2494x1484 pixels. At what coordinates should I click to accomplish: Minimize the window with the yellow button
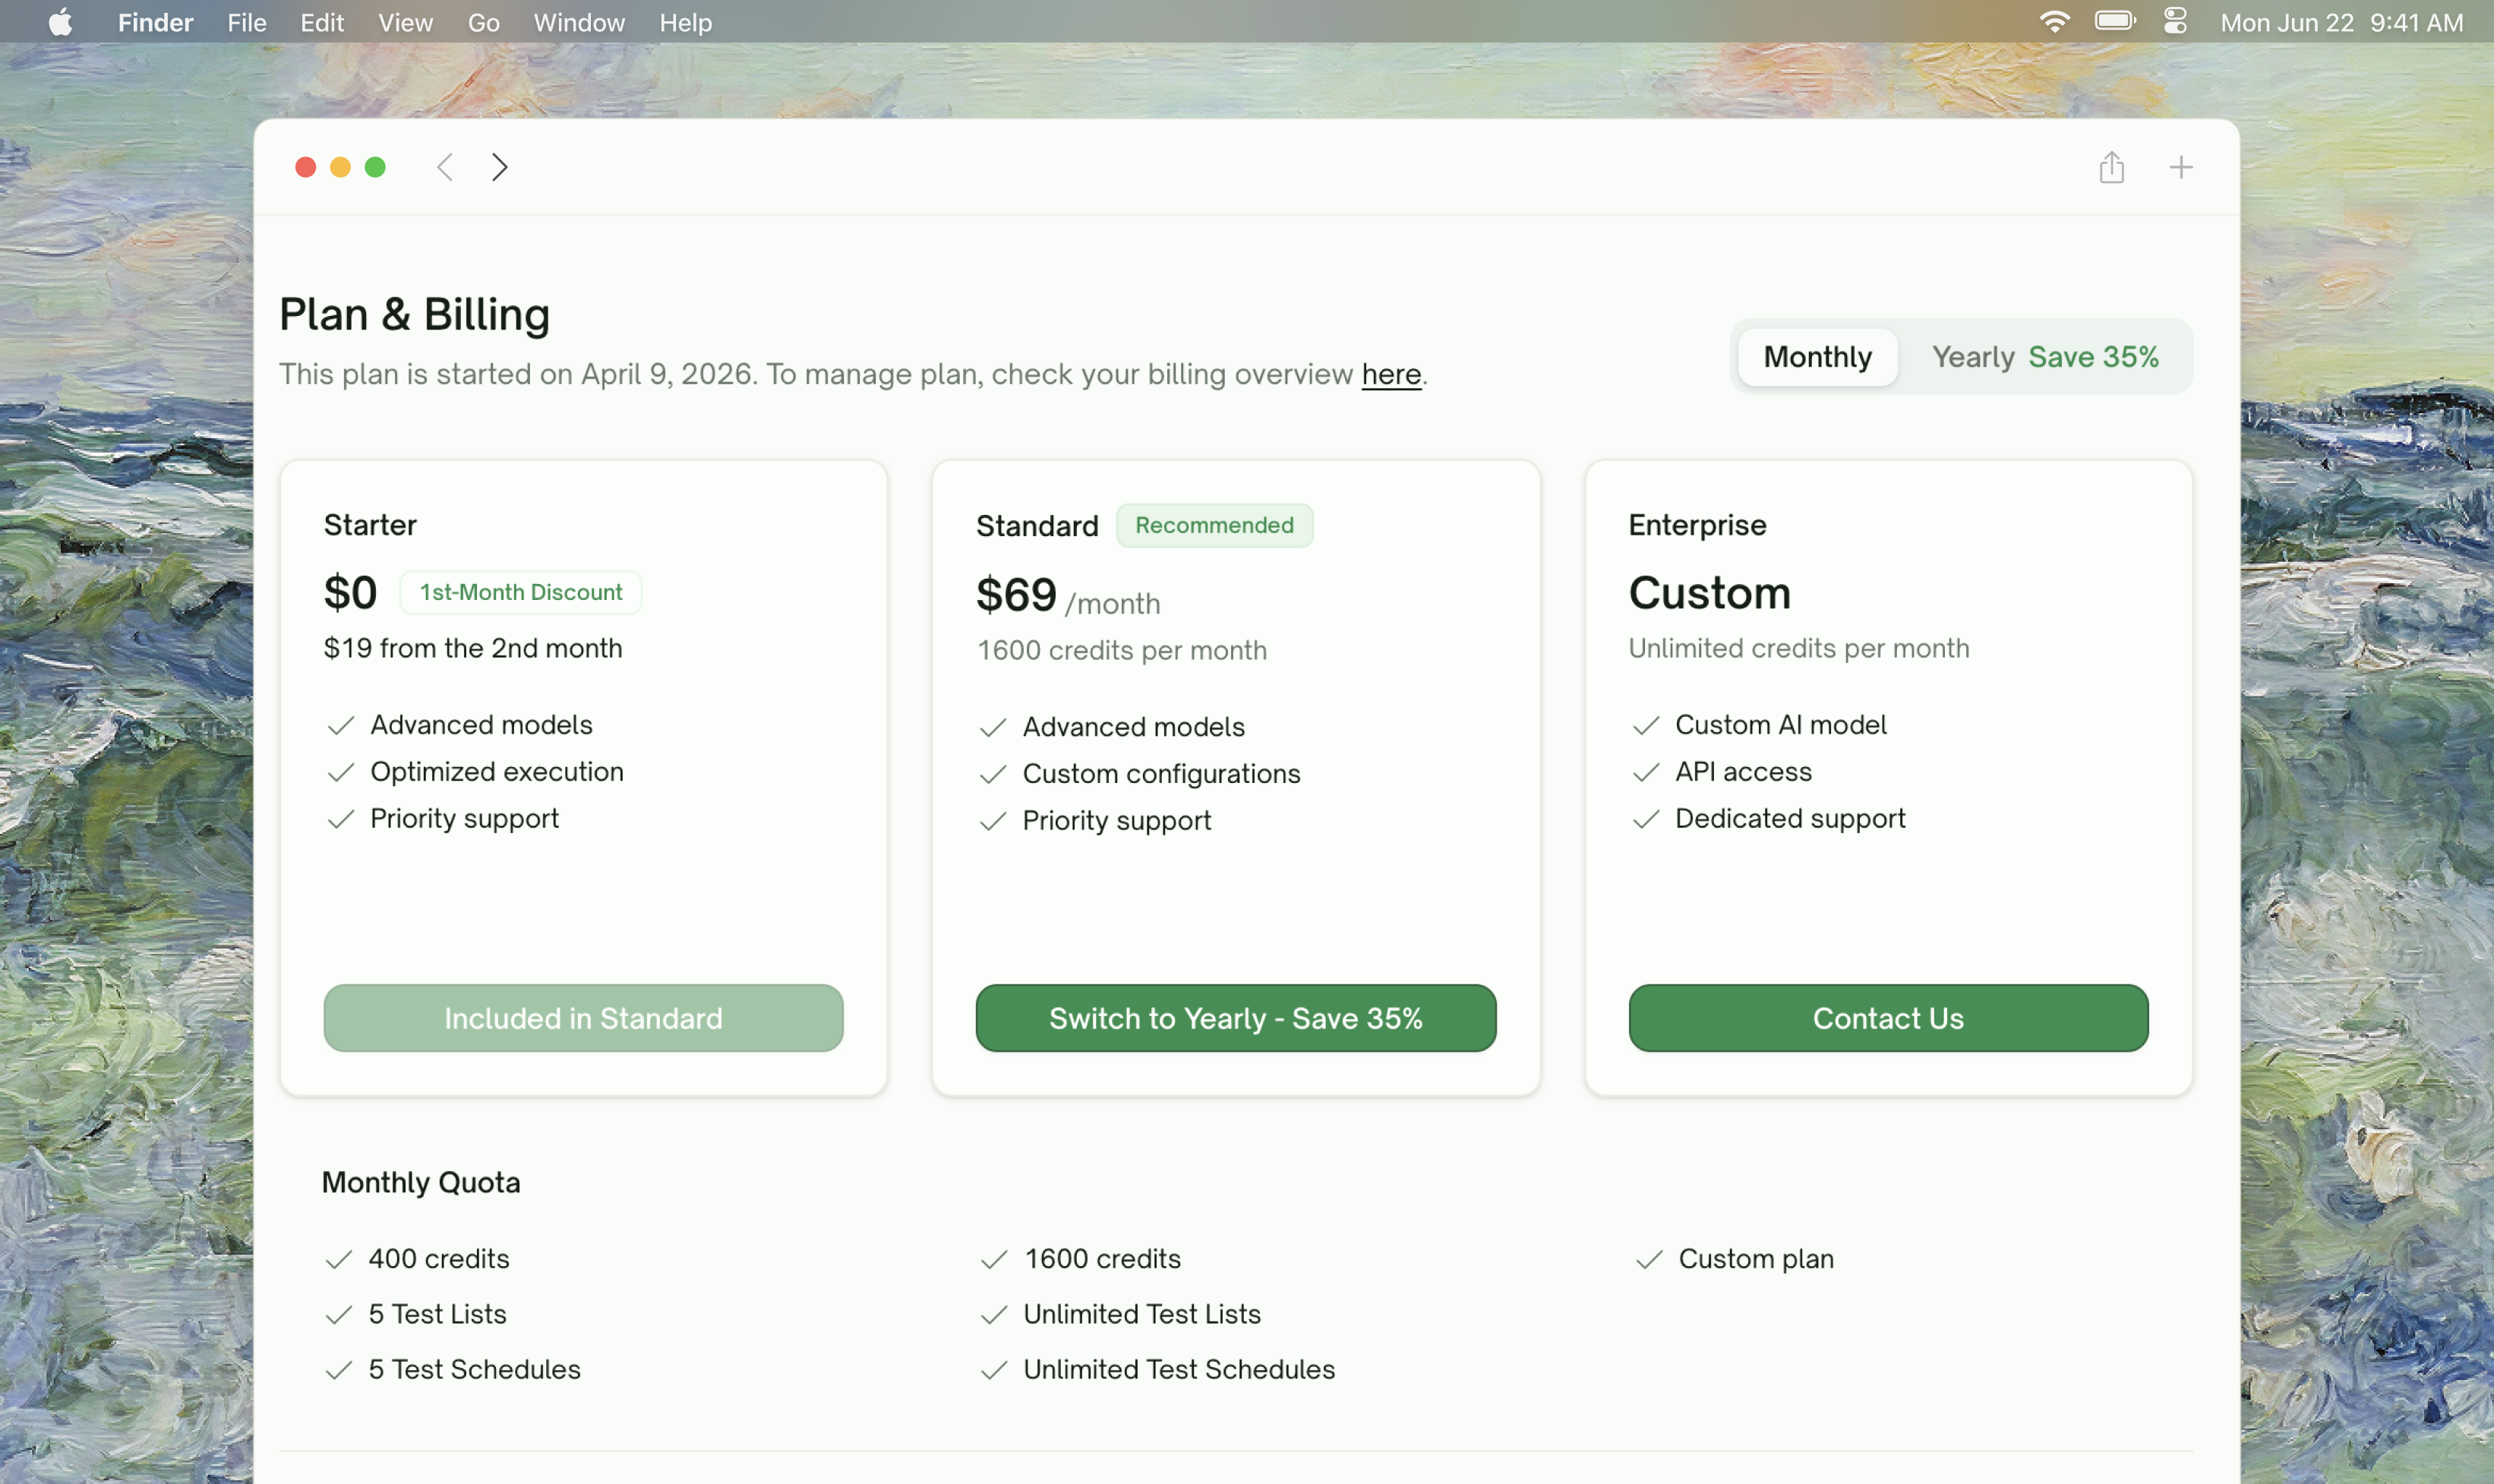(x=340, y=167)
